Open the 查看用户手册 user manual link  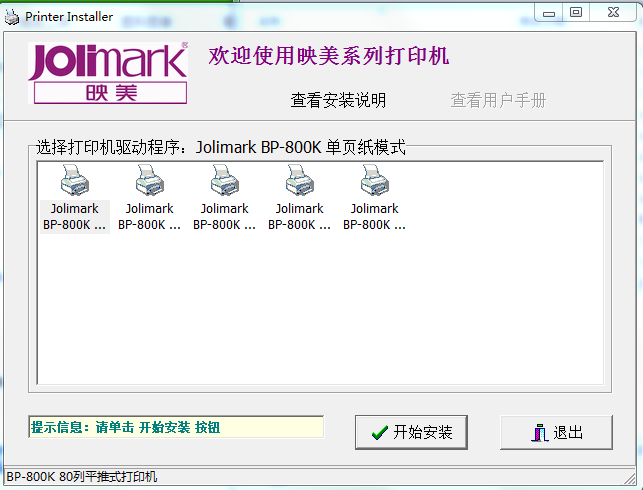498,100
